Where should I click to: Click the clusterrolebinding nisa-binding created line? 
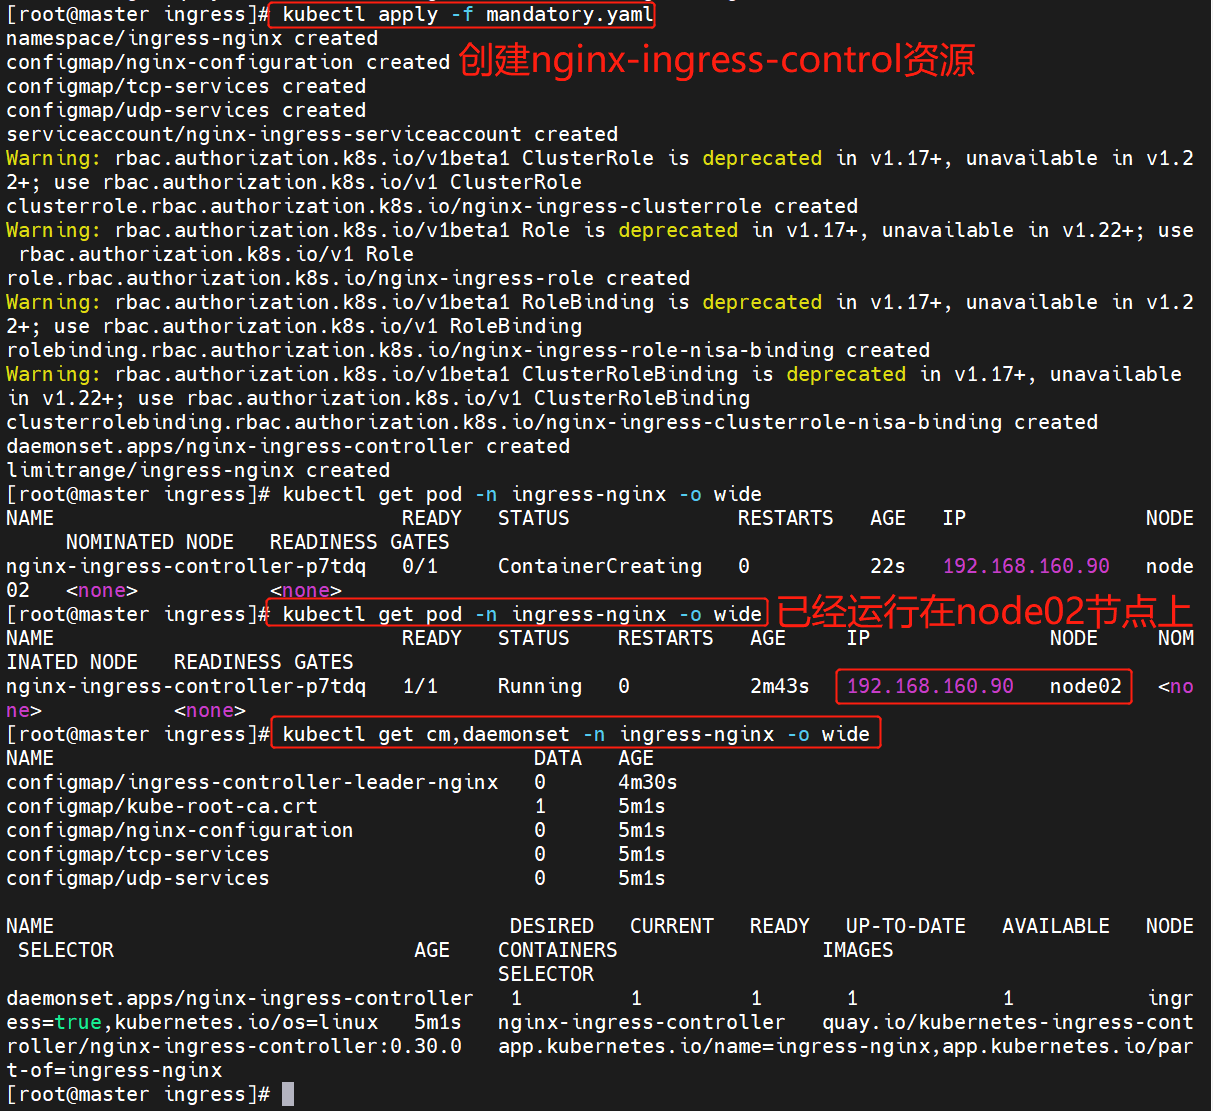pos(551,422)
